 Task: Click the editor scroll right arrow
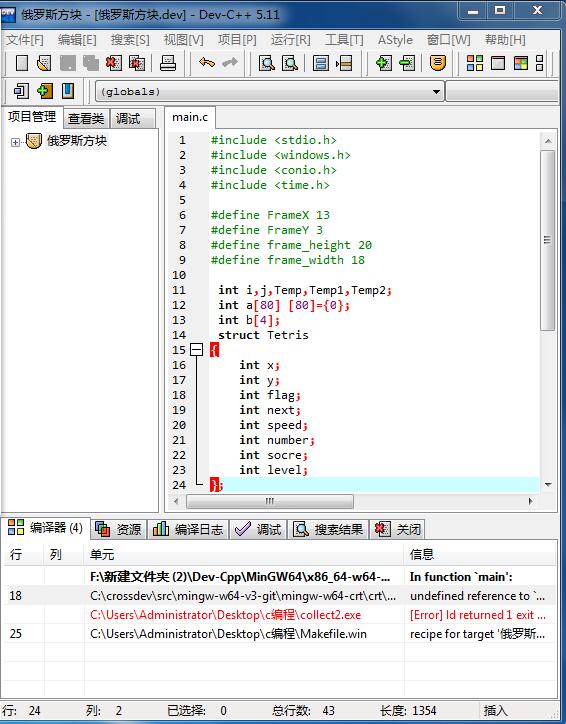530,501
